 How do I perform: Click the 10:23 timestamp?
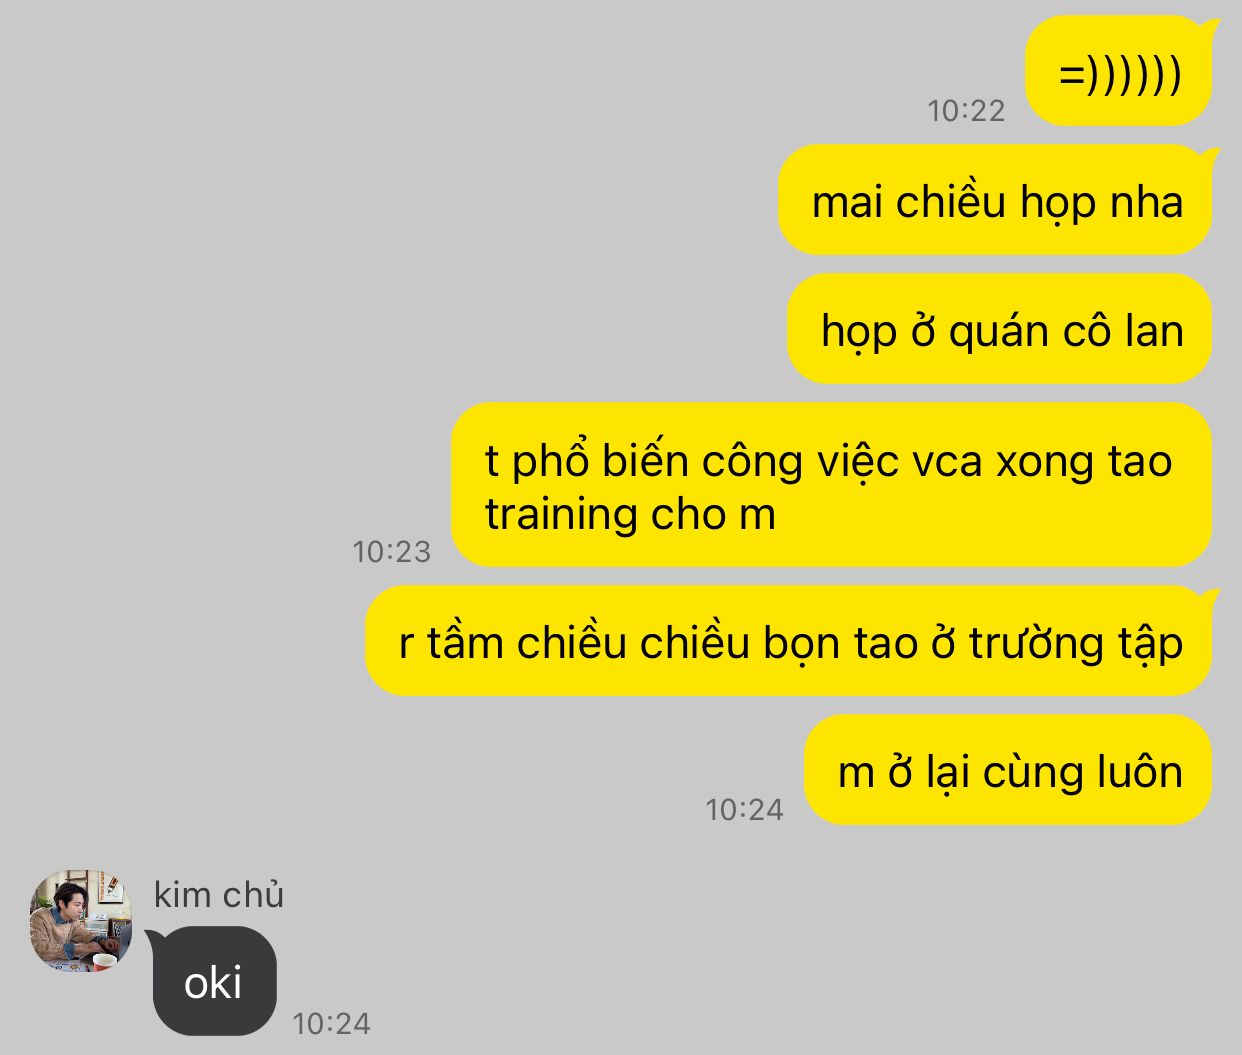point(392,551)
